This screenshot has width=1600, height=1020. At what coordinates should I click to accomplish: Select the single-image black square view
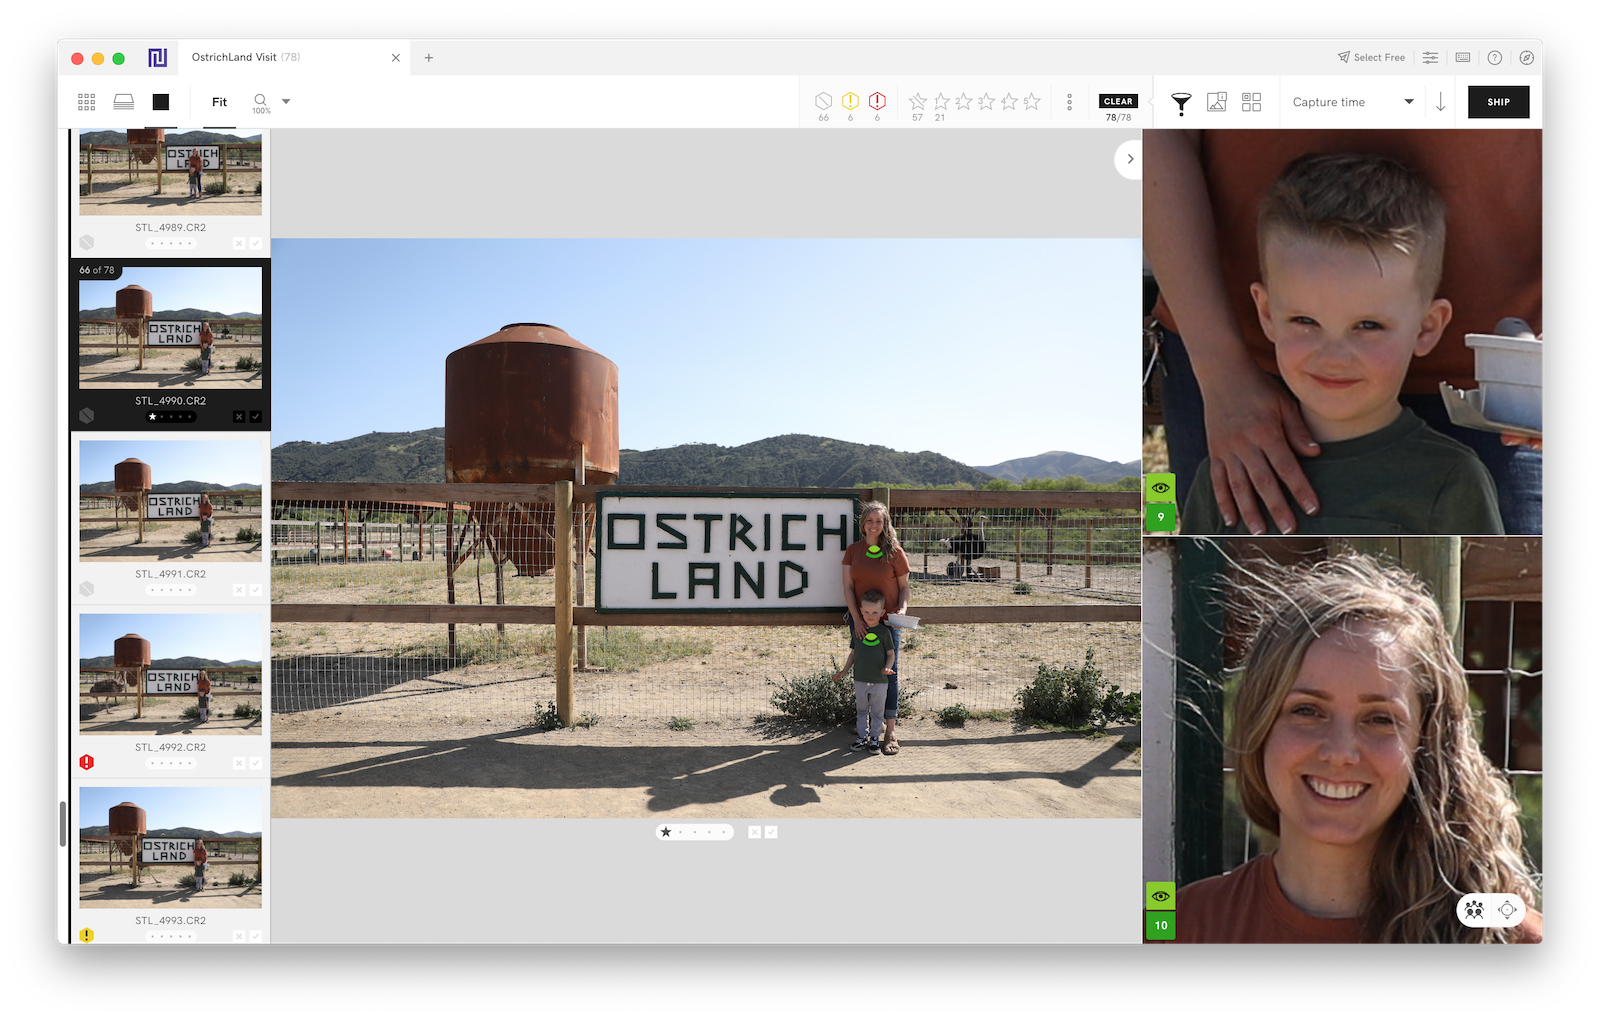tap(161, 102)
